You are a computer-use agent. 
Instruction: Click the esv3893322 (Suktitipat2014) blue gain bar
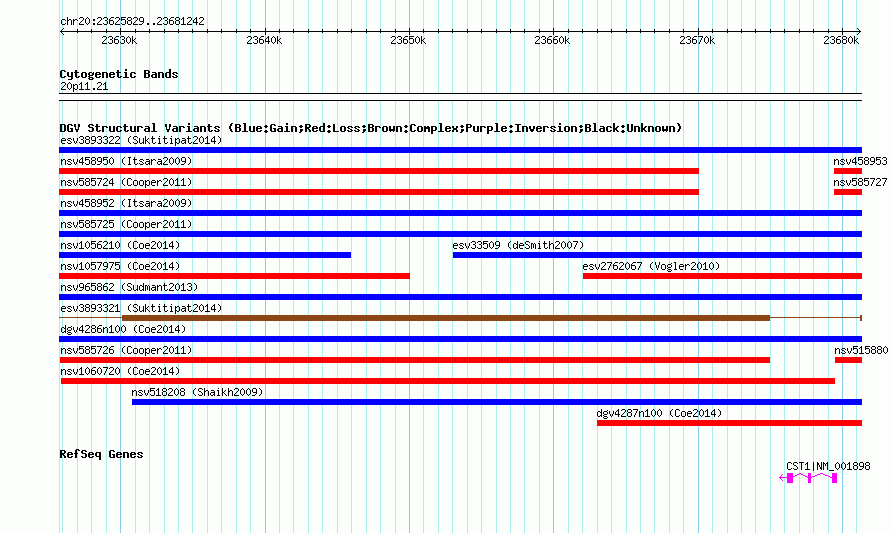460,150
